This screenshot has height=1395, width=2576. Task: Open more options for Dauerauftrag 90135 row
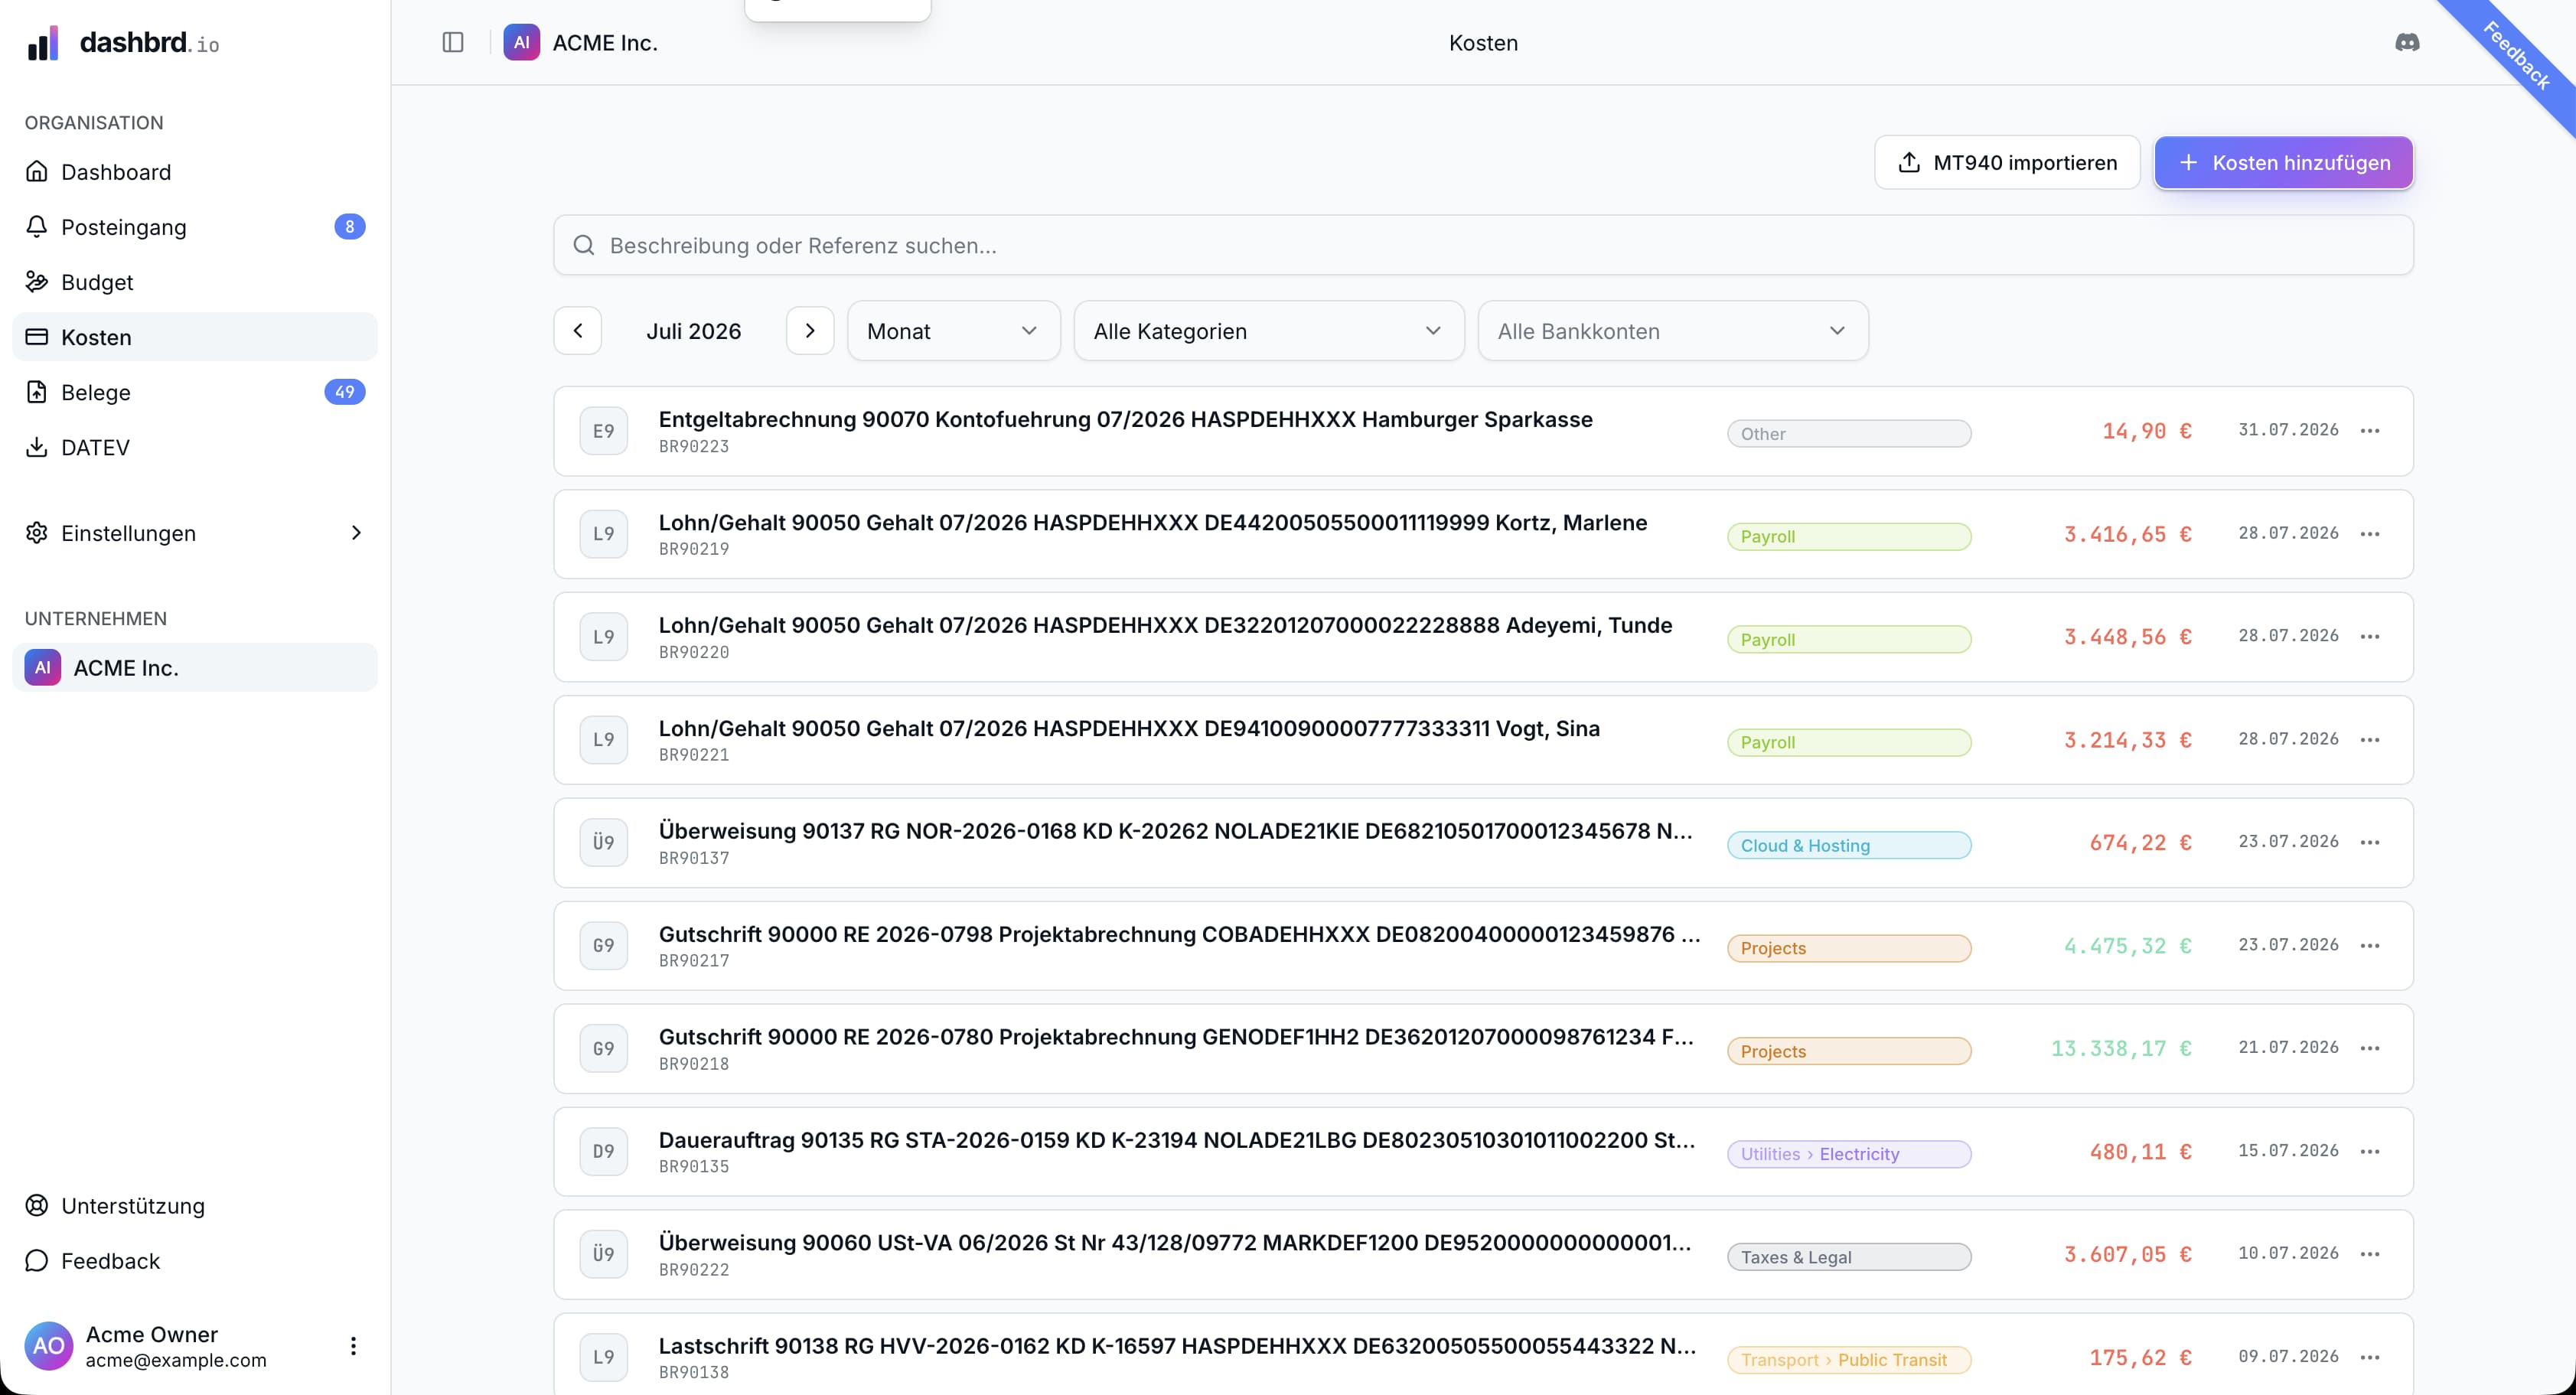[x=2369, y=1151]
